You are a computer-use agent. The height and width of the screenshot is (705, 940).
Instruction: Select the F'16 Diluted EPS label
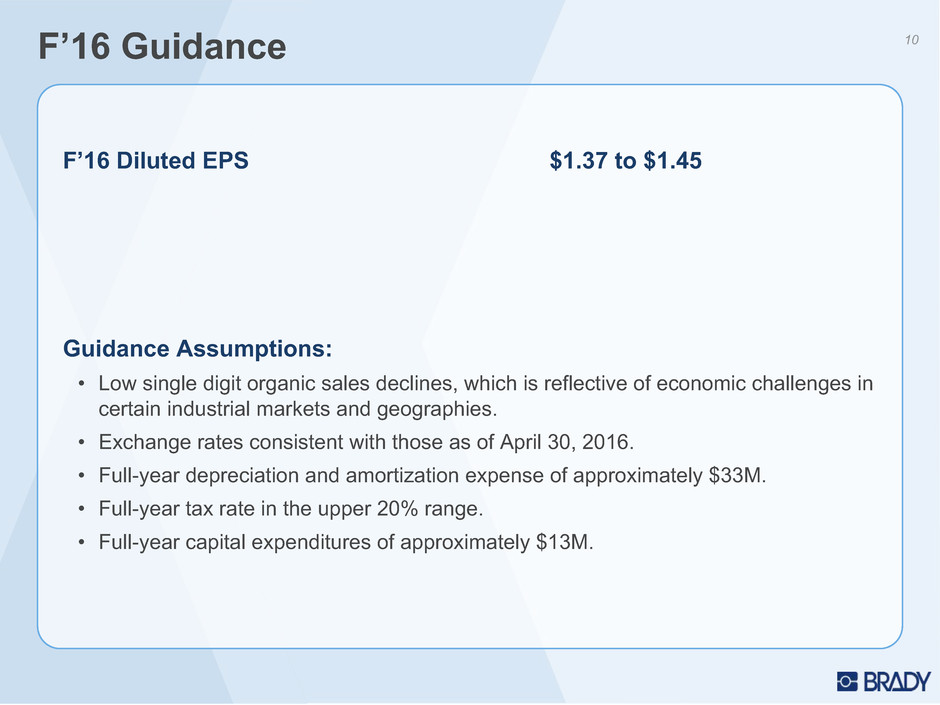coord(156,161)
